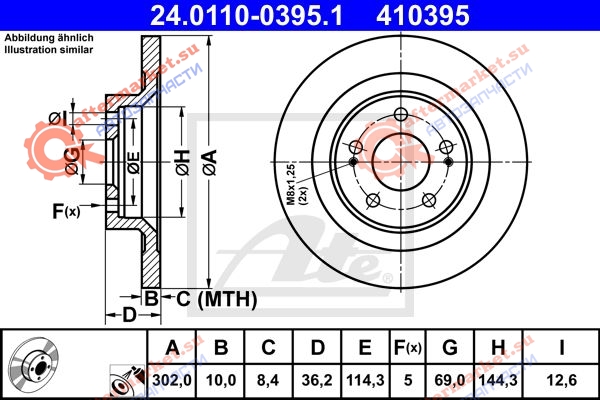Select column header F(x) in the table
Screen dimensions: 600x400
(408, 347)
